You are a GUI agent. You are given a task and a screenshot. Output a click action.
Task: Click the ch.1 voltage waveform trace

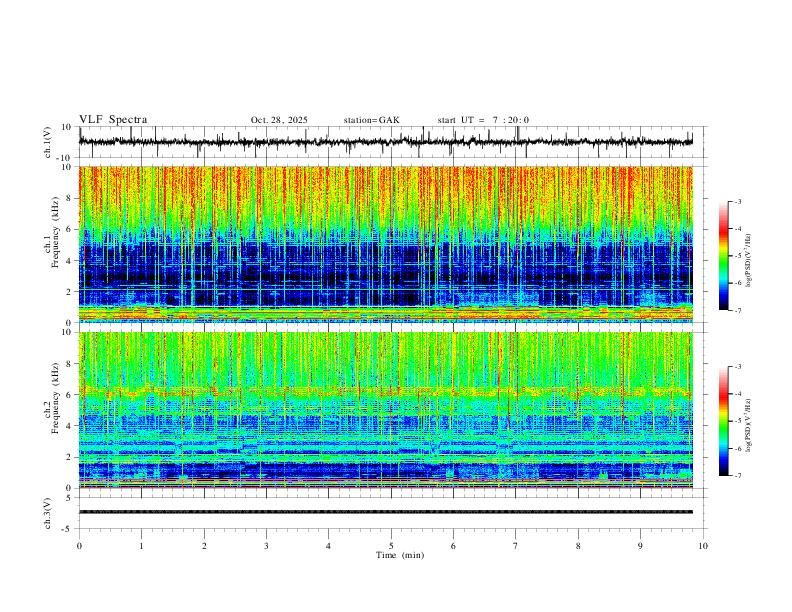tap(385, 142)
